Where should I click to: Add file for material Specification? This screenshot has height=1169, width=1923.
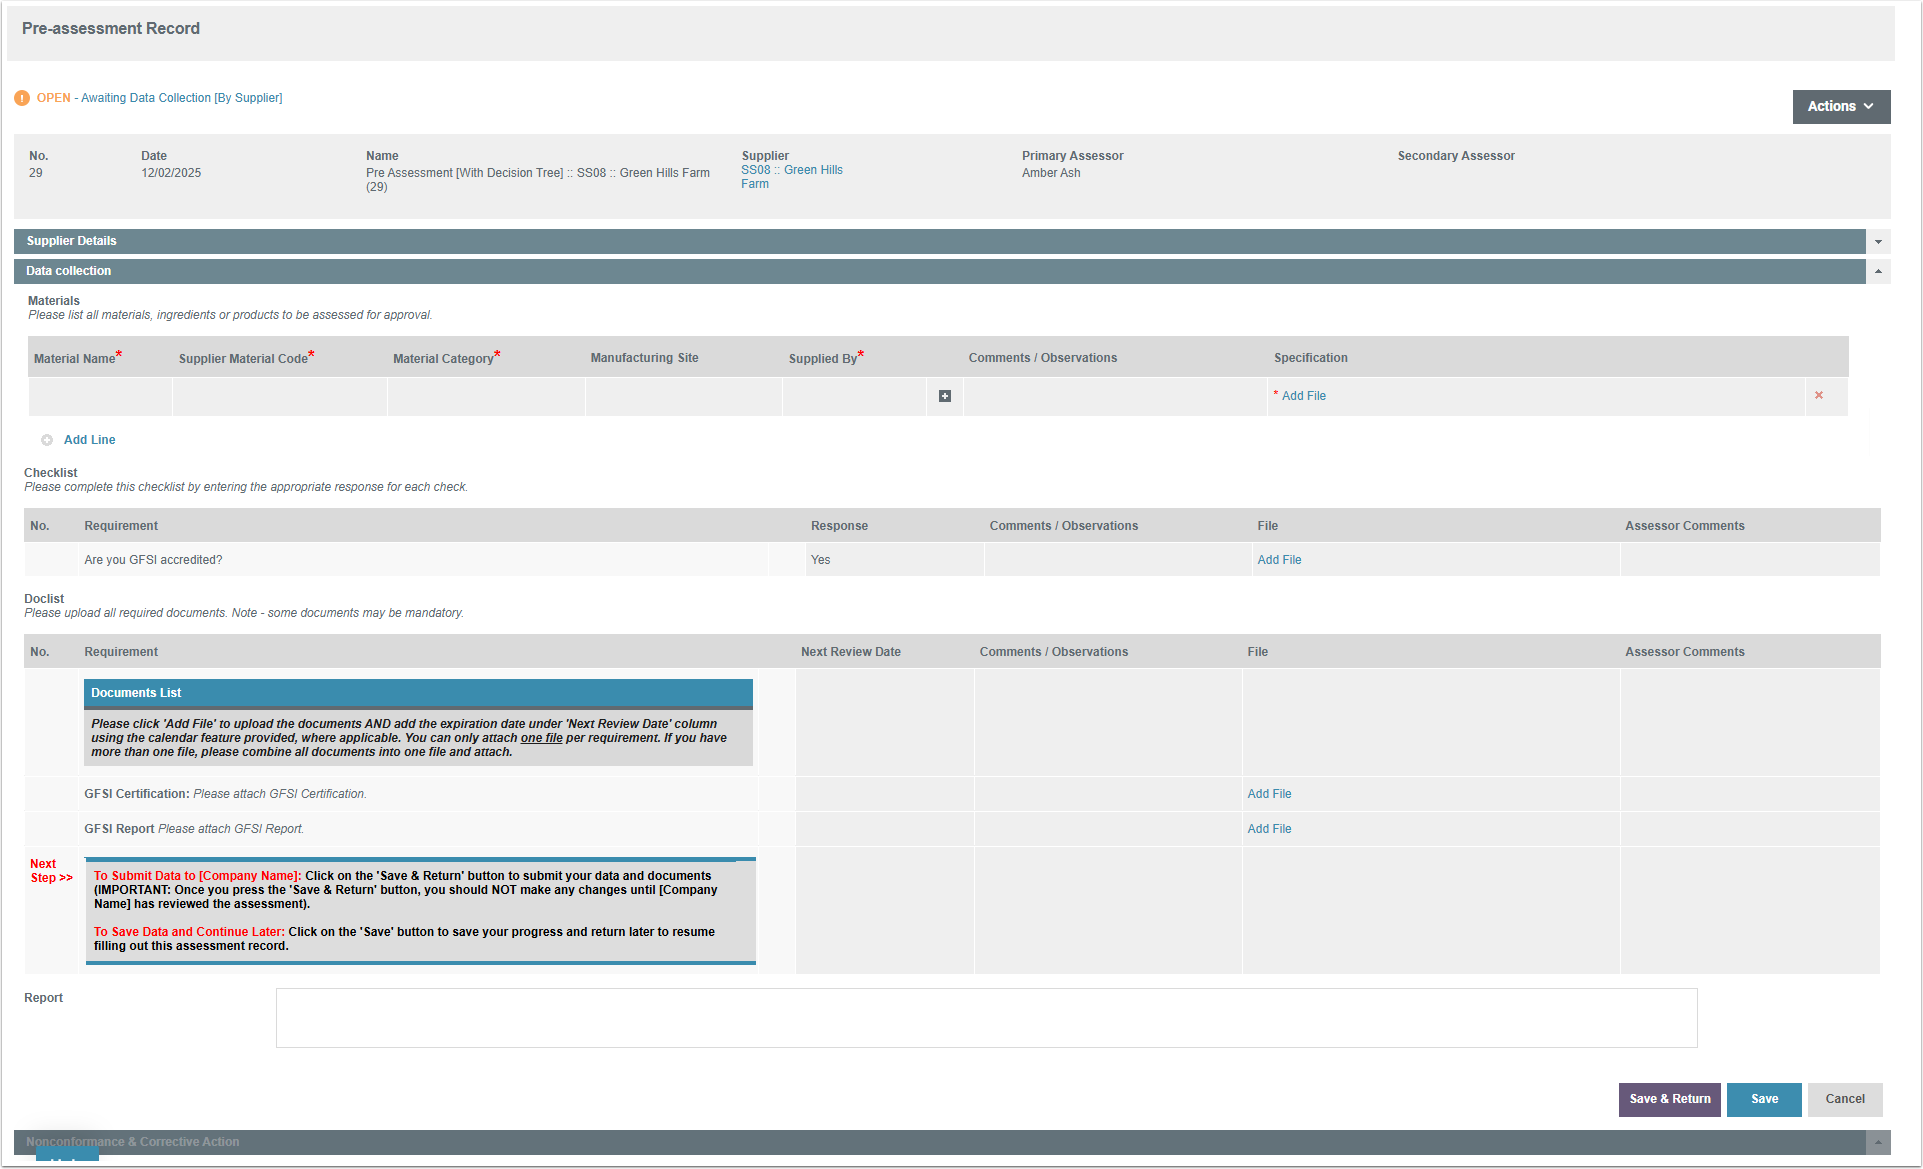pos(1303,396)
